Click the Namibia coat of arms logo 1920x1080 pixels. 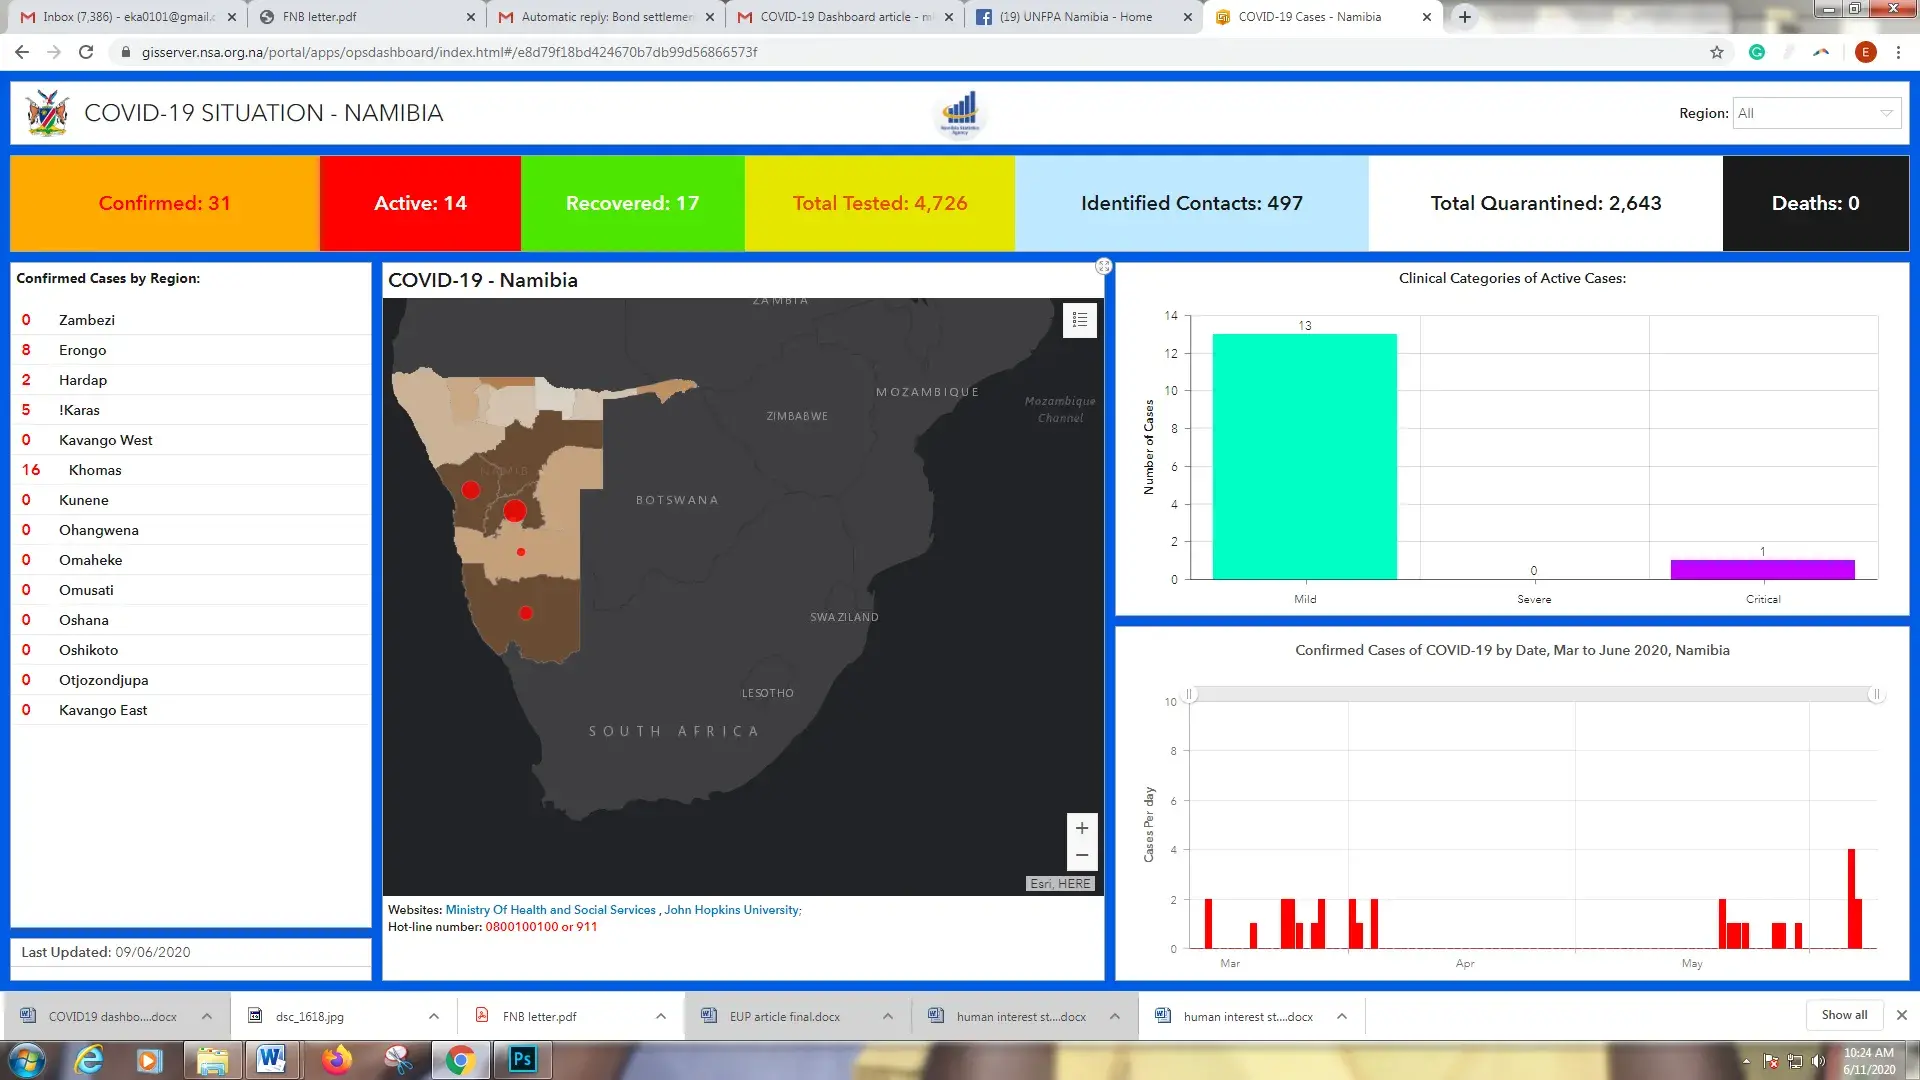(x=47, y=113)
